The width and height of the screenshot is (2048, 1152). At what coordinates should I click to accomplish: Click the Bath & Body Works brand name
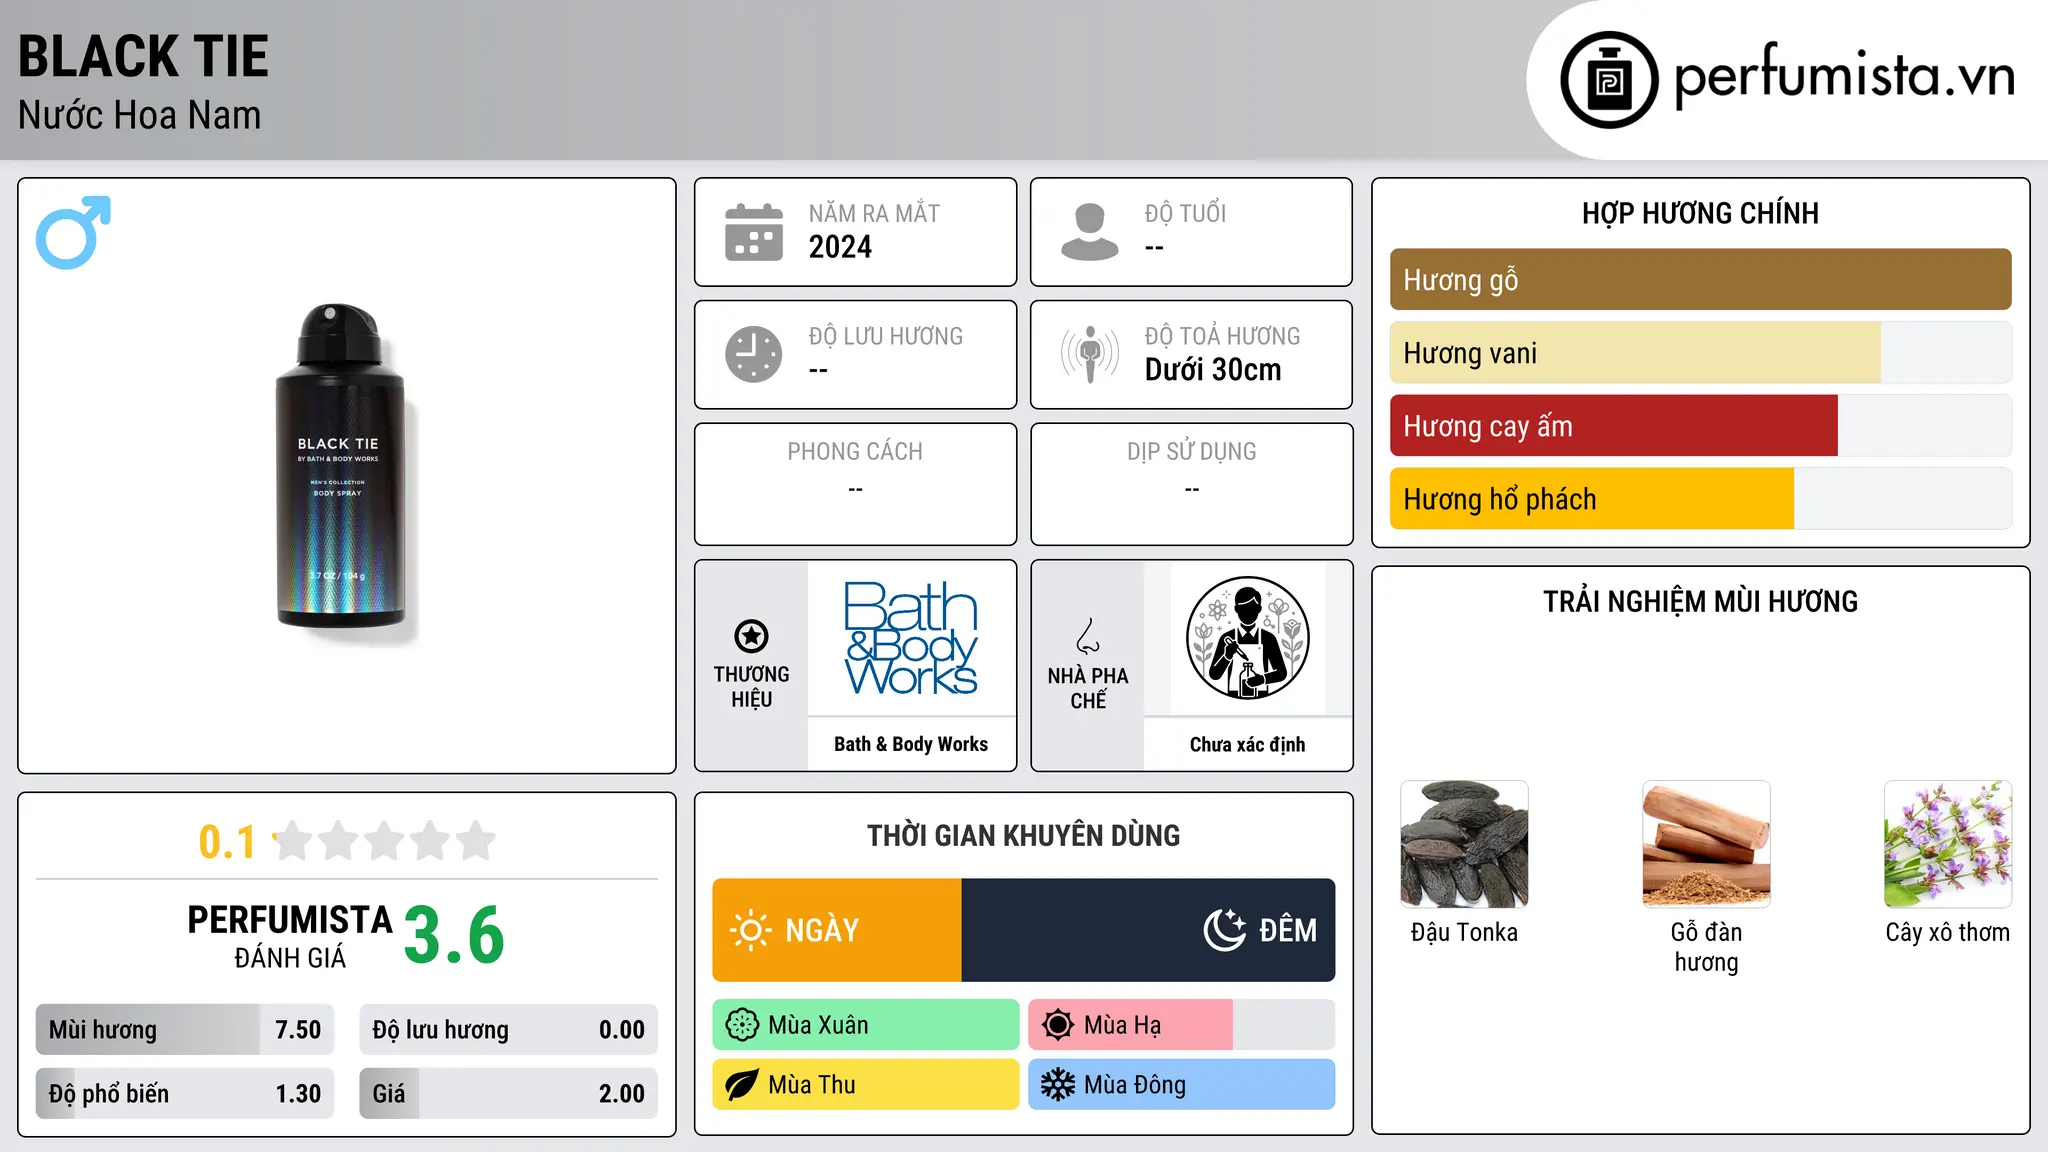click(x=911, y=744)
